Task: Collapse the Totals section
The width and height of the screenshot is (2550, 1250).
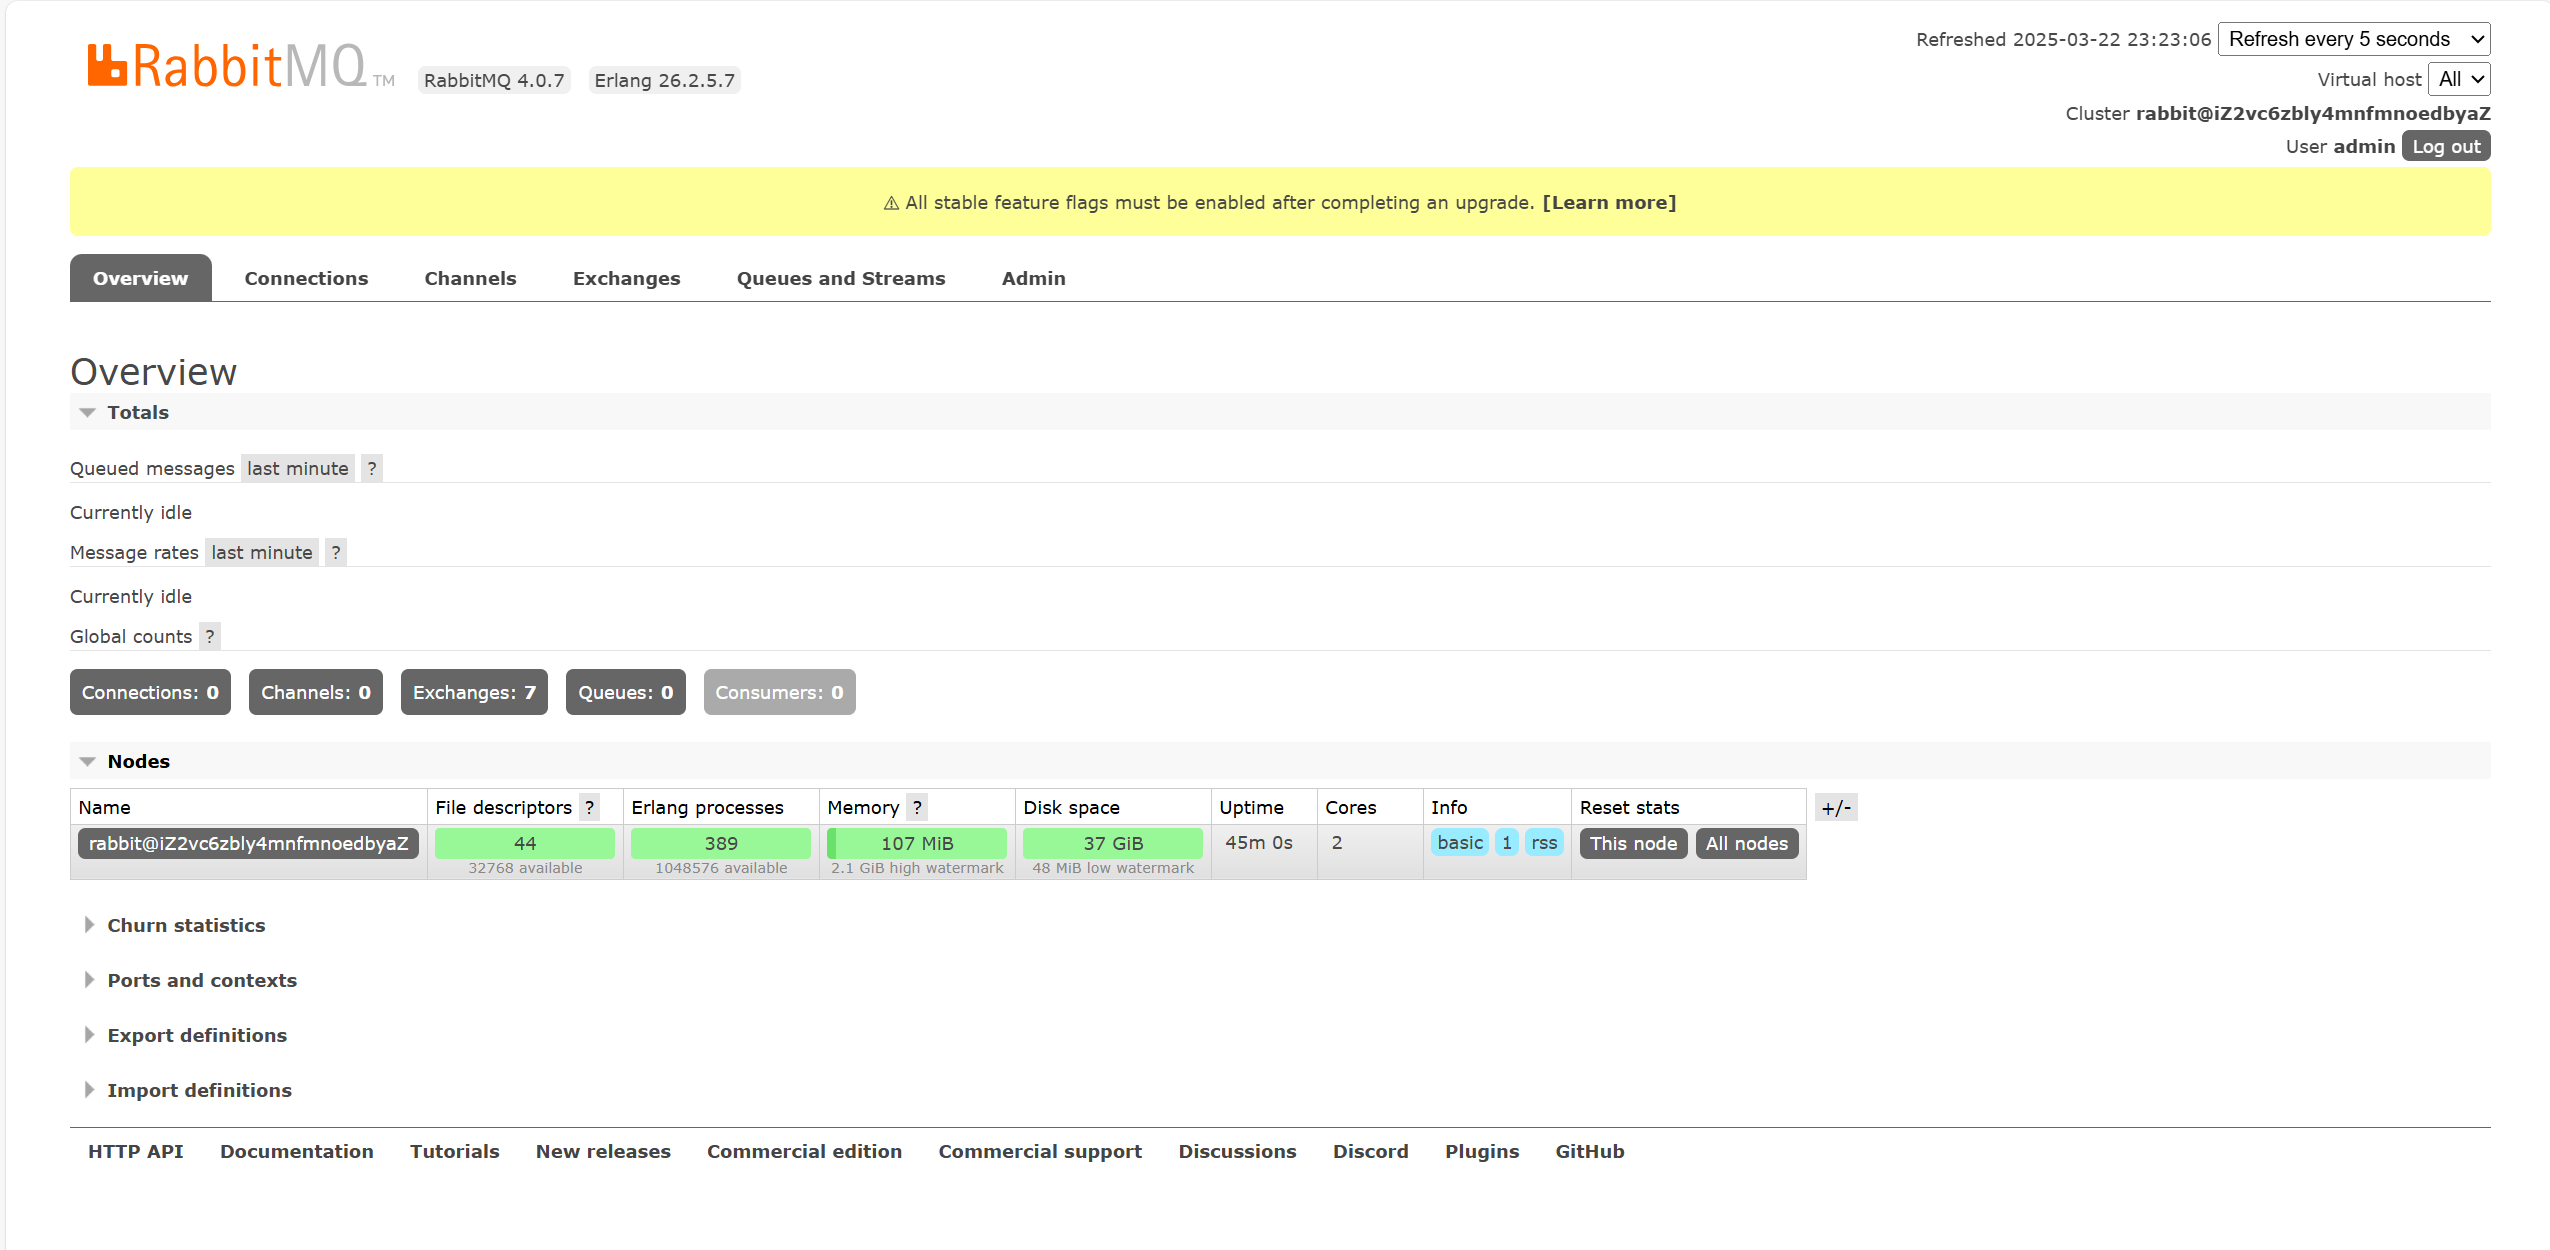Action: [137, 412]
